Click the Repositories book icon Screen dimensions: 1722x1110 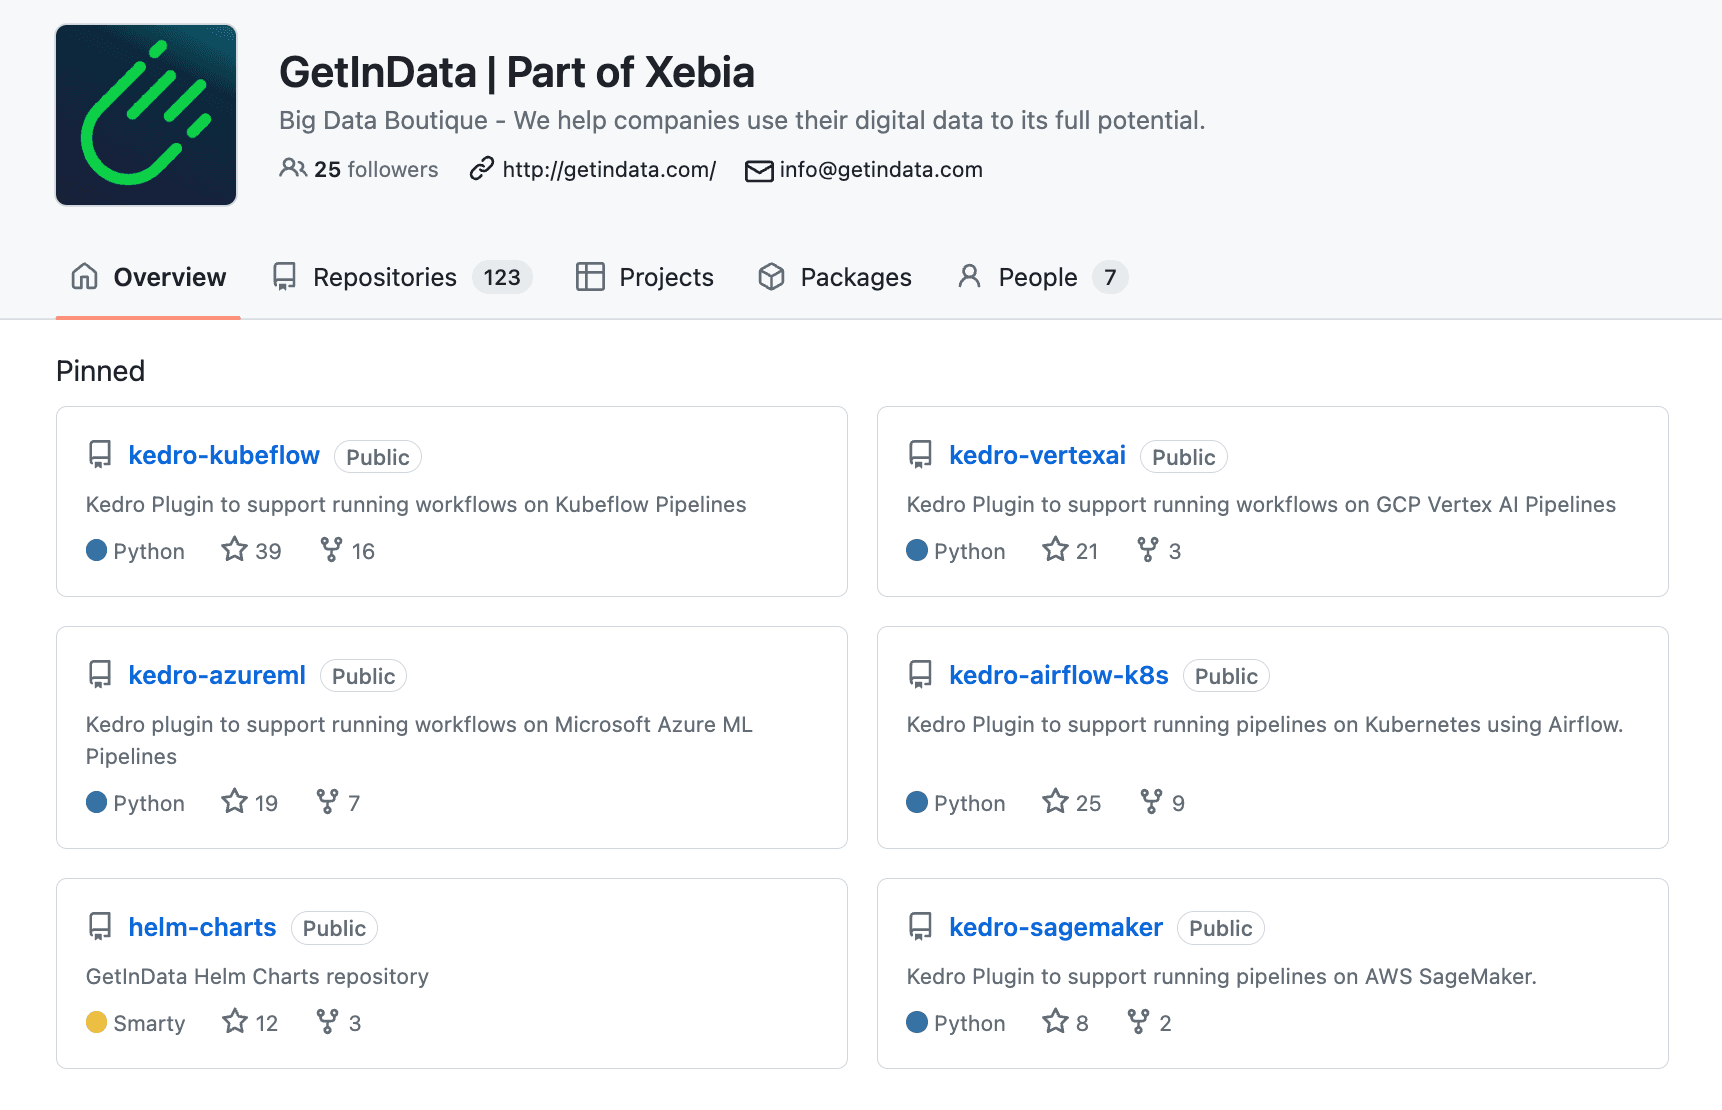[x=284, y=277]
